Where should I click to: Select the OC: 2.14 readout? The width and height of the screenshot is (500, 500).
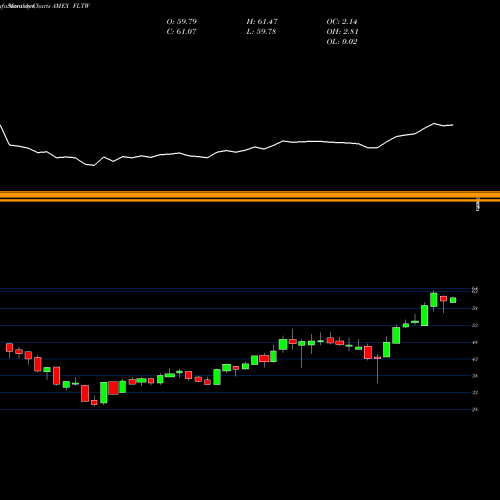click(x=342, y=22)
